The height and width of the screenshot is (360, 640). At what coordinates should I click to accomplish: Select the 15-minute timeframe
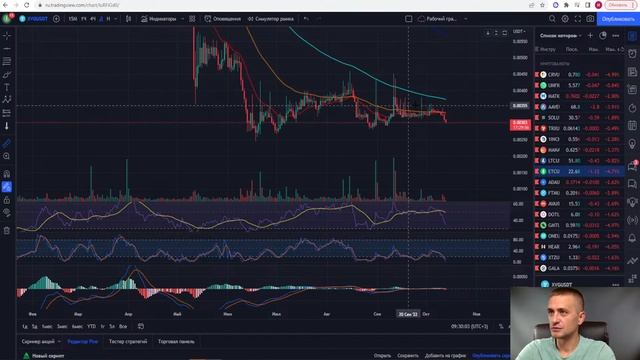(73, 19)
